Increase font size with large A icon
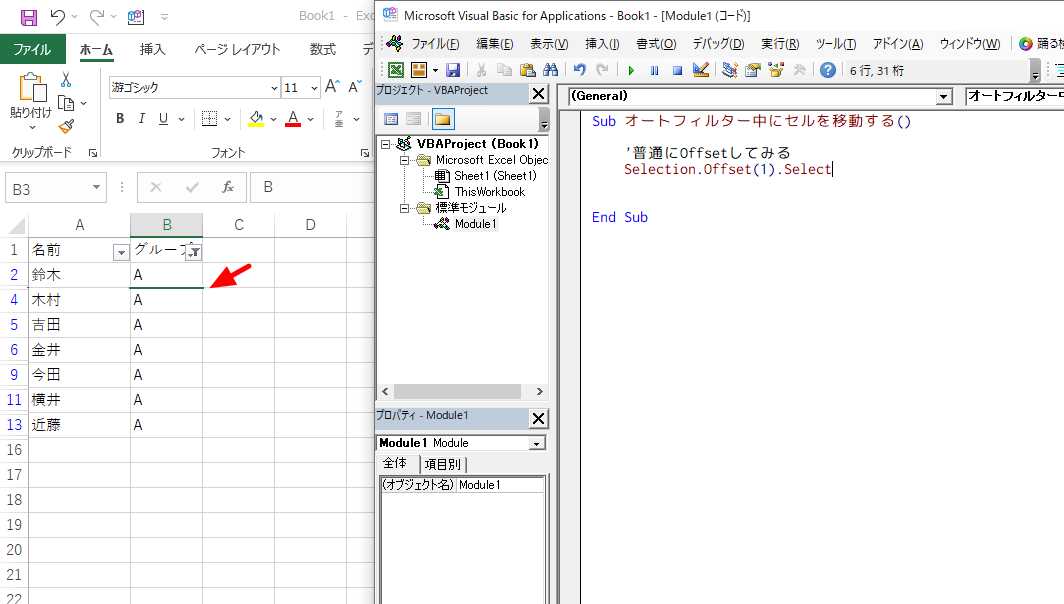Image resolution: width=1064 pixels, height=604 pixels. coord(332,87)
